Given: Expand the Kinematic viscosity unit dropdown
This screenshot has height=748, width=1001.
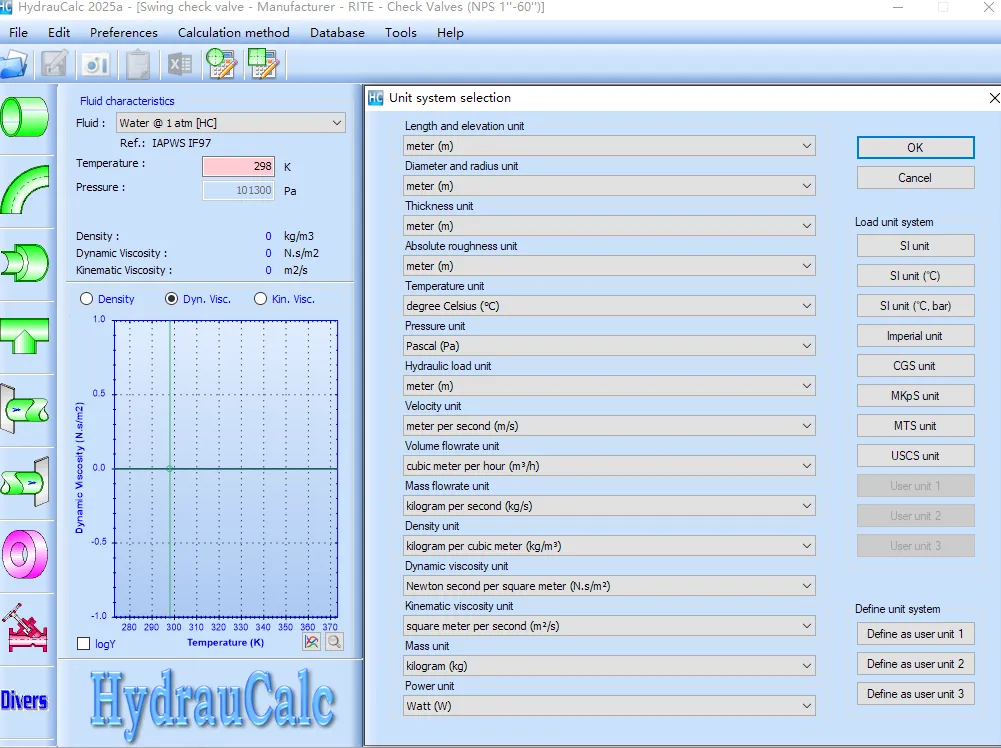Looking at the screenshot, I should [x=609, y=626].
